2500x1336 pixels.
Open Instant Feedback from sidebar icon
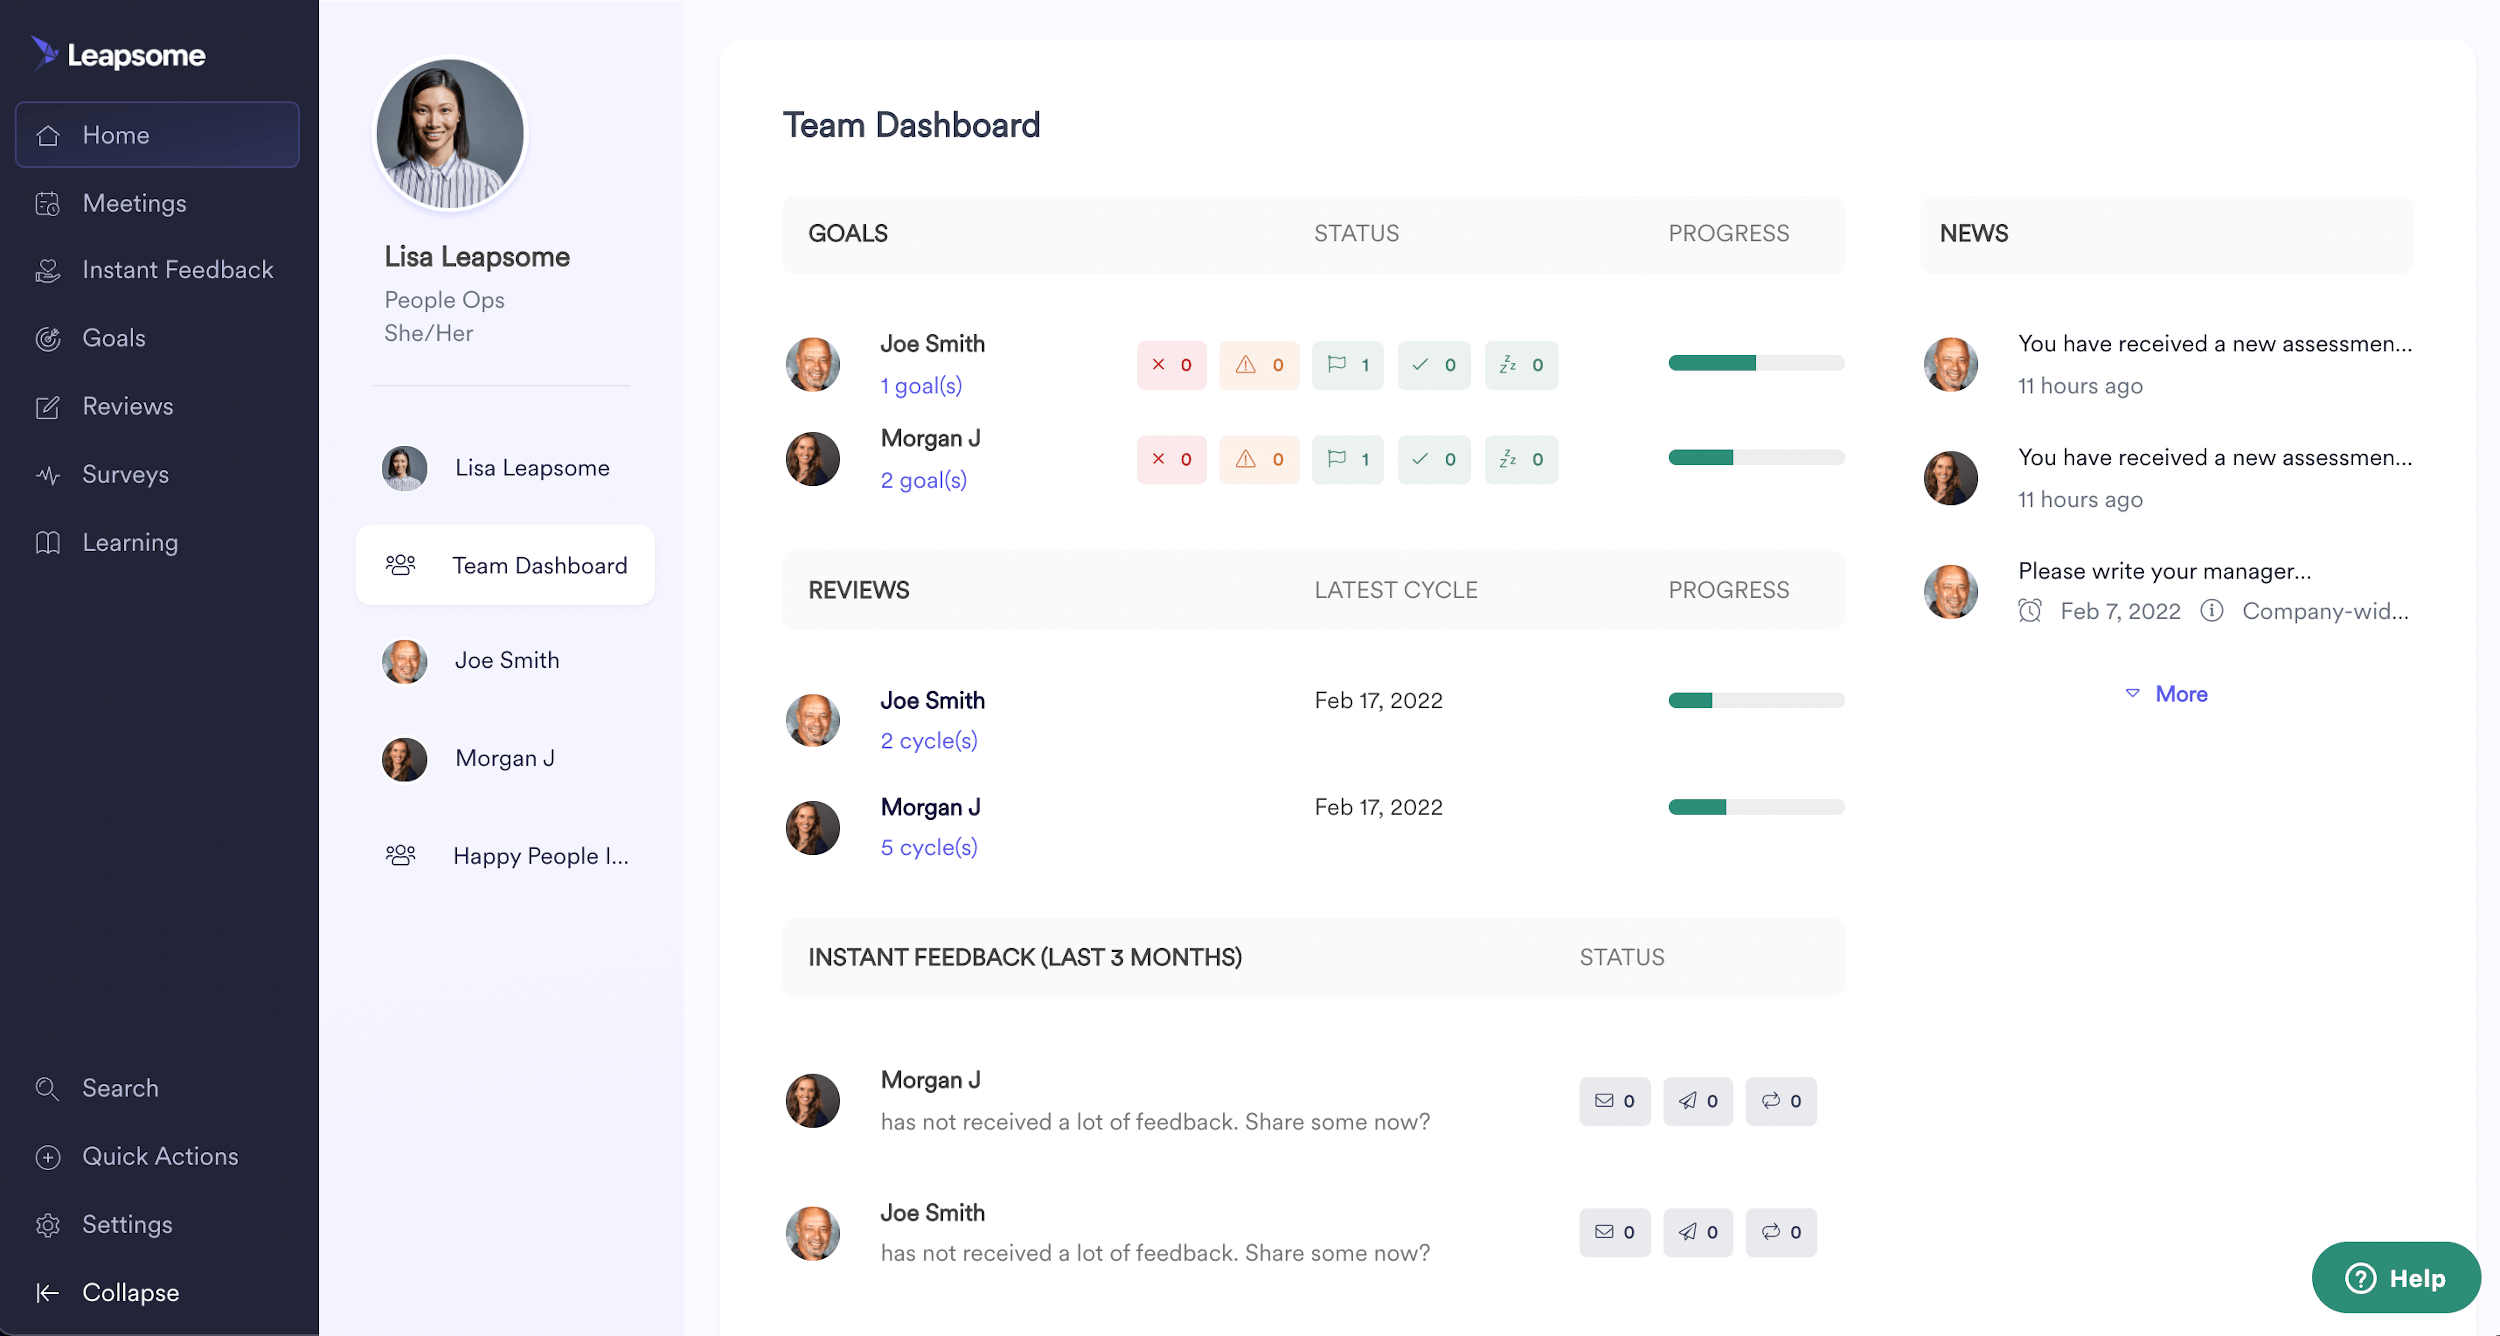tap(48, 269)
